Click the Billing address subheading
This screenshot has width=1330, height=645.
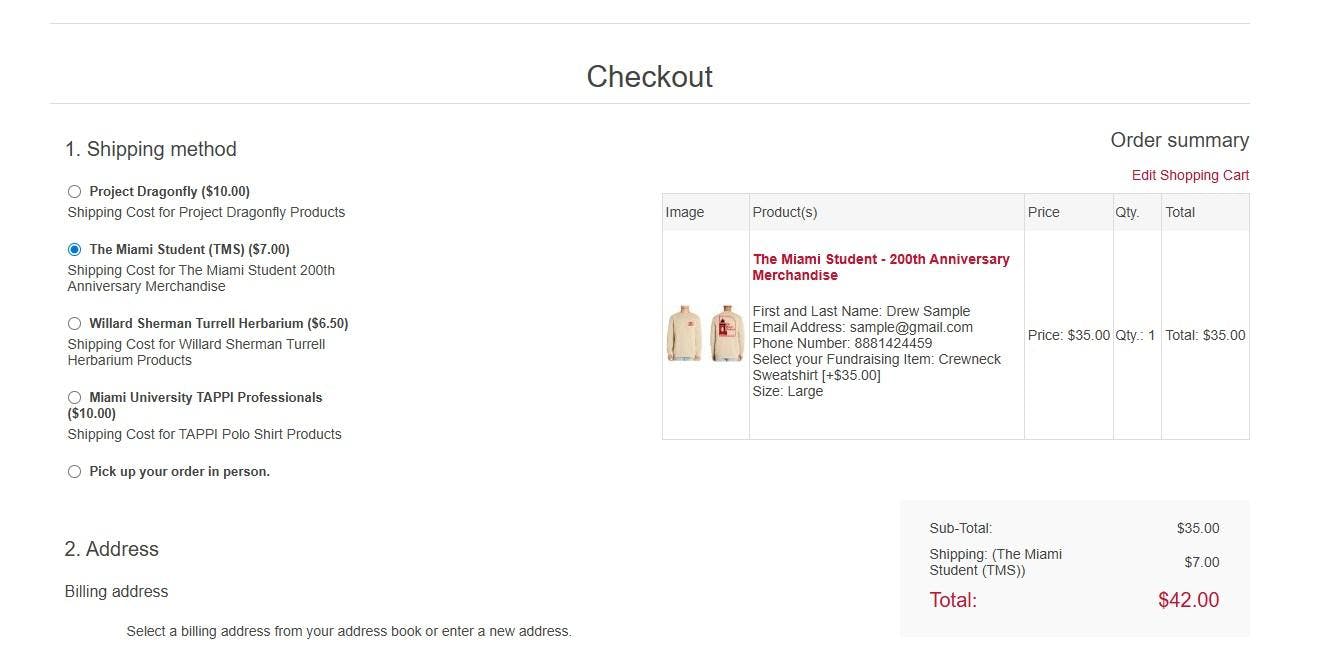click(x=117, y=591)
